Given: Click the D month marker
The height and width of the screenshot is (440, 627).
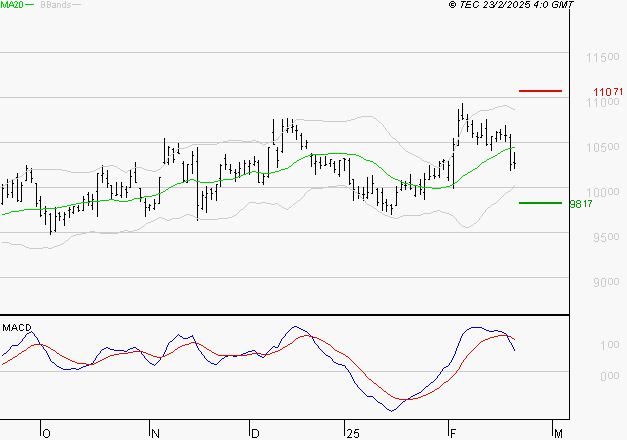Looking at the screenshot, I should tap(255, 434).
